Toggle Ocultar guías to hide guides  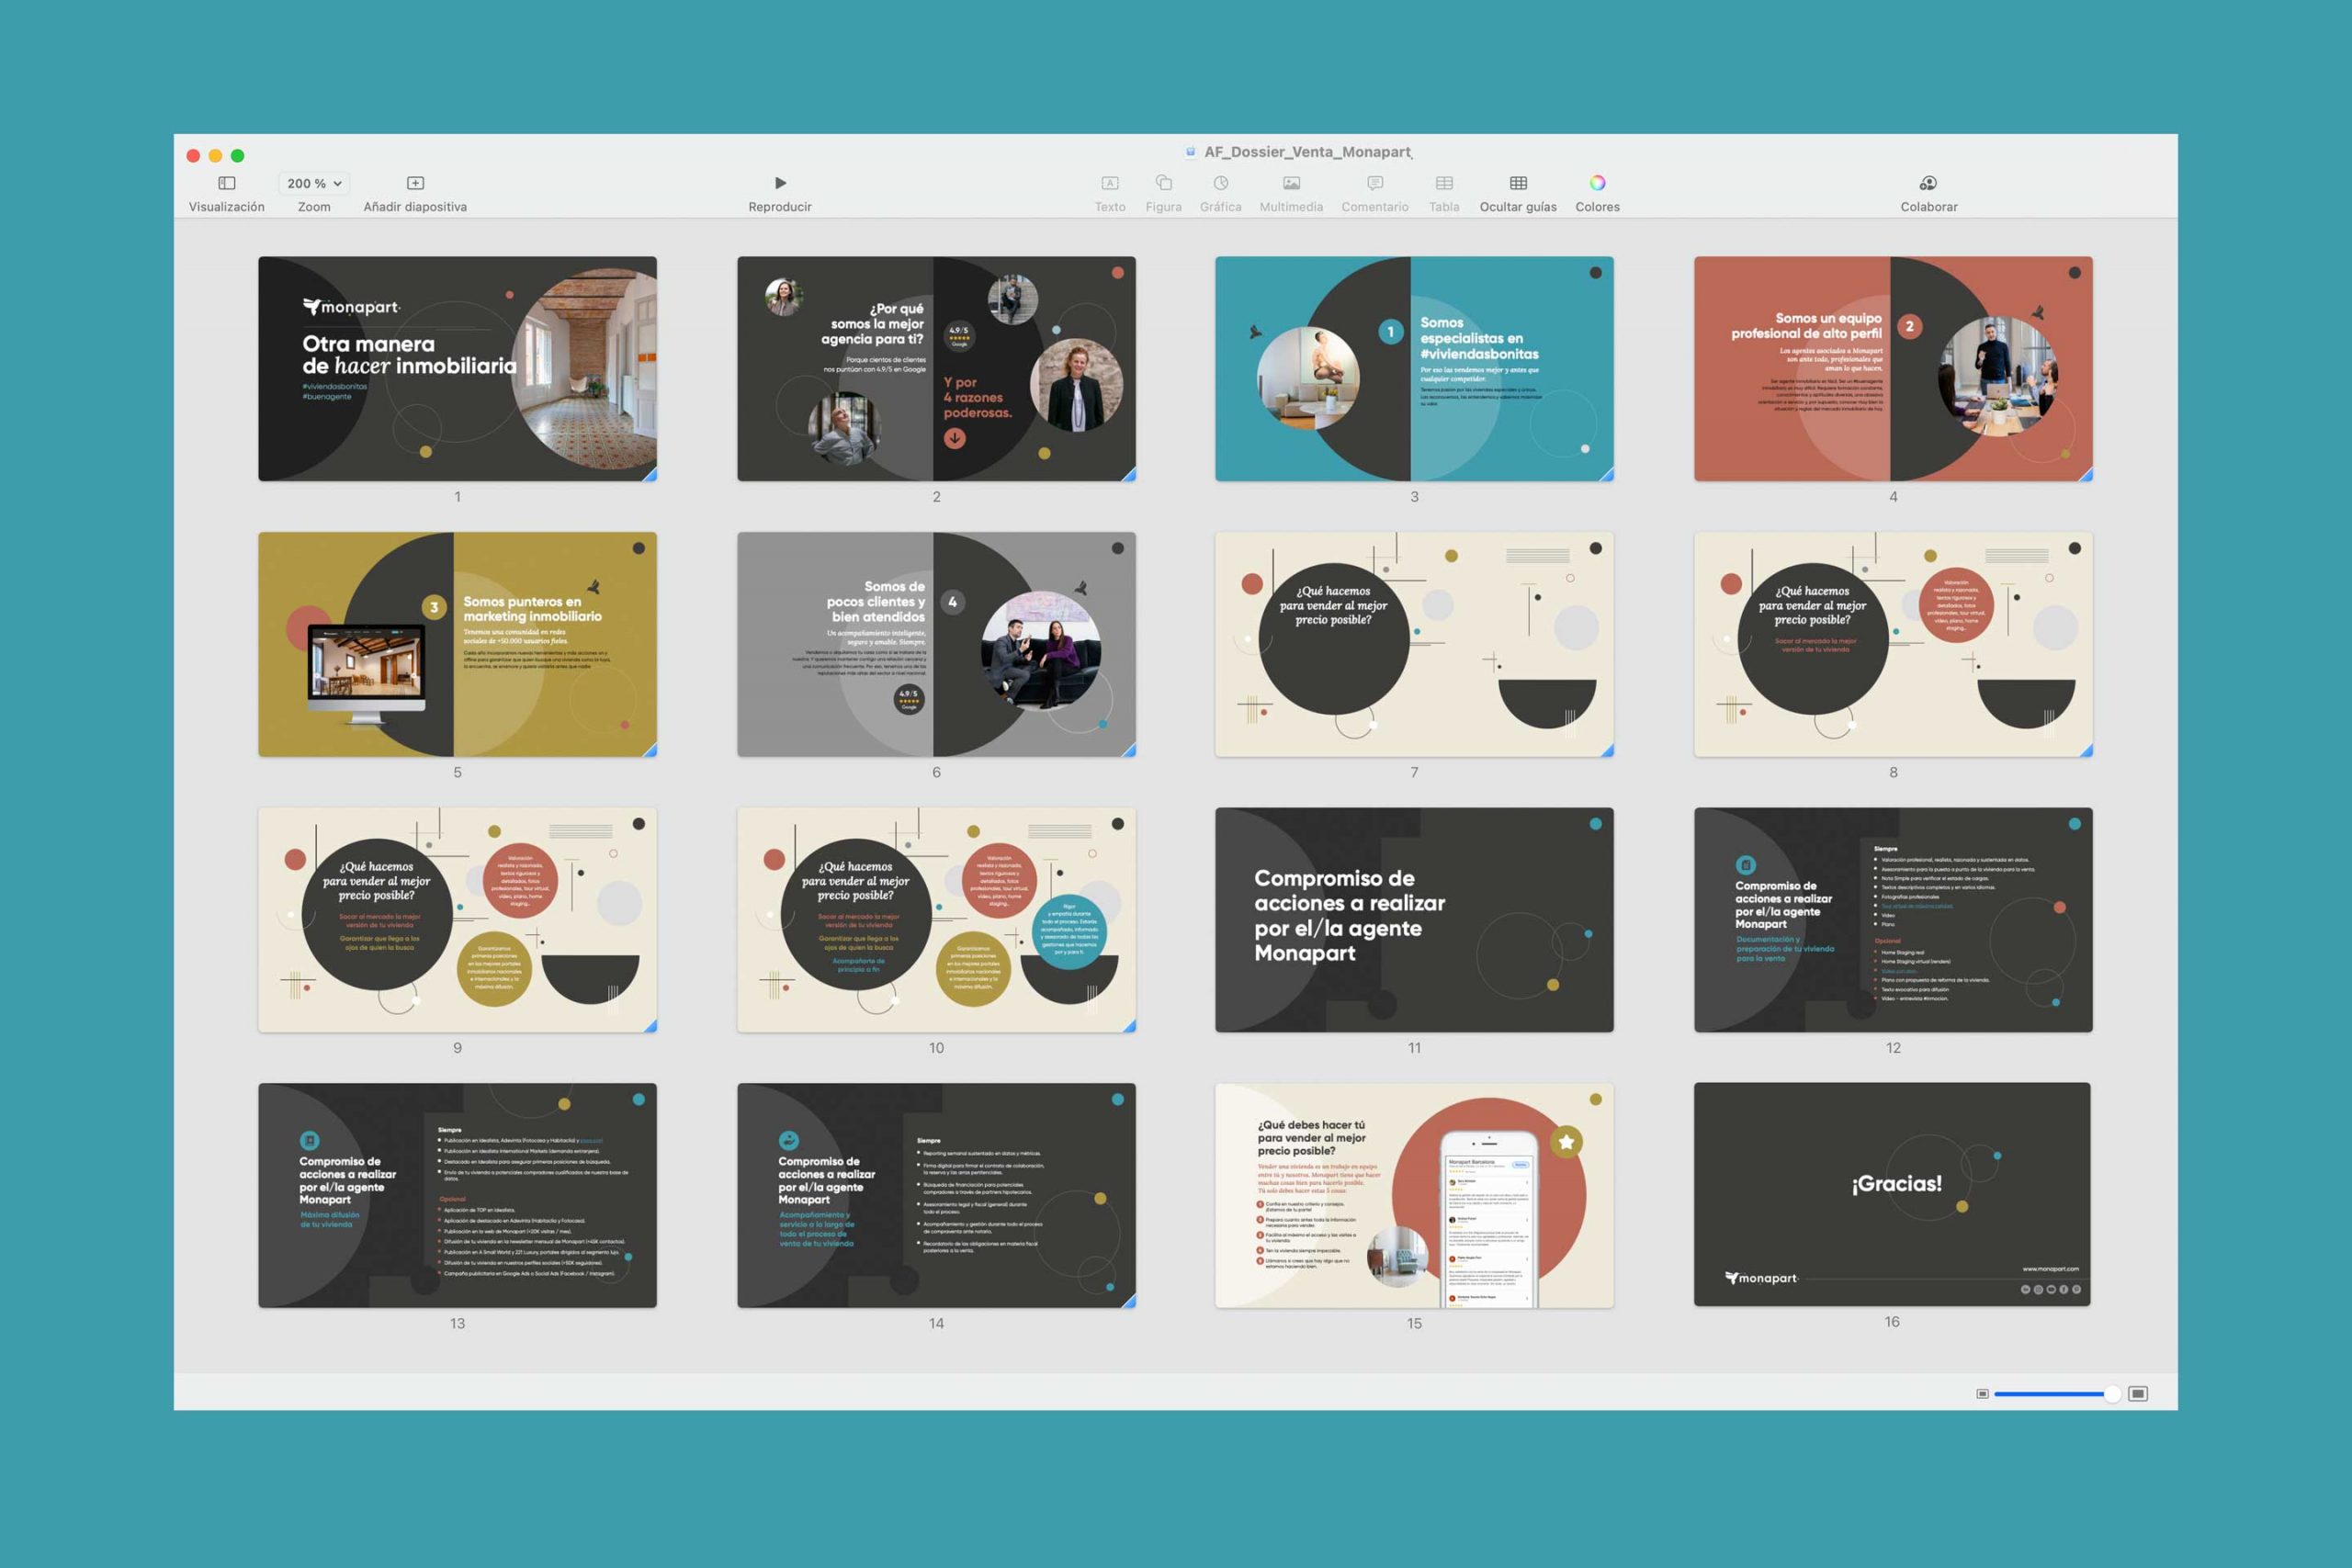coord(1517,184)
